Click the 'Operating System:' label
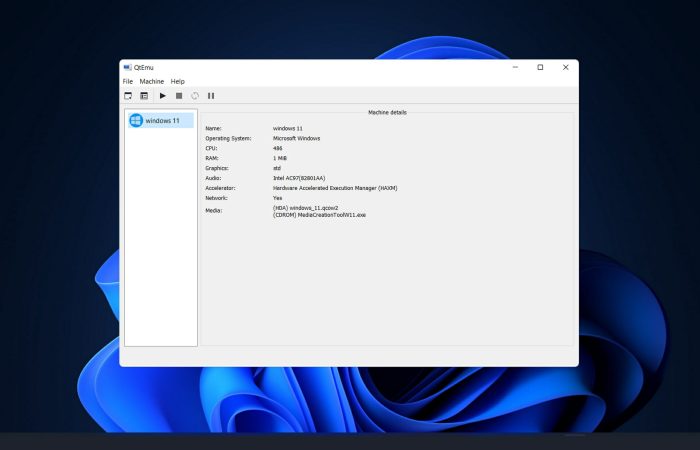Viewport: 700px width, 450px height. 228,138
